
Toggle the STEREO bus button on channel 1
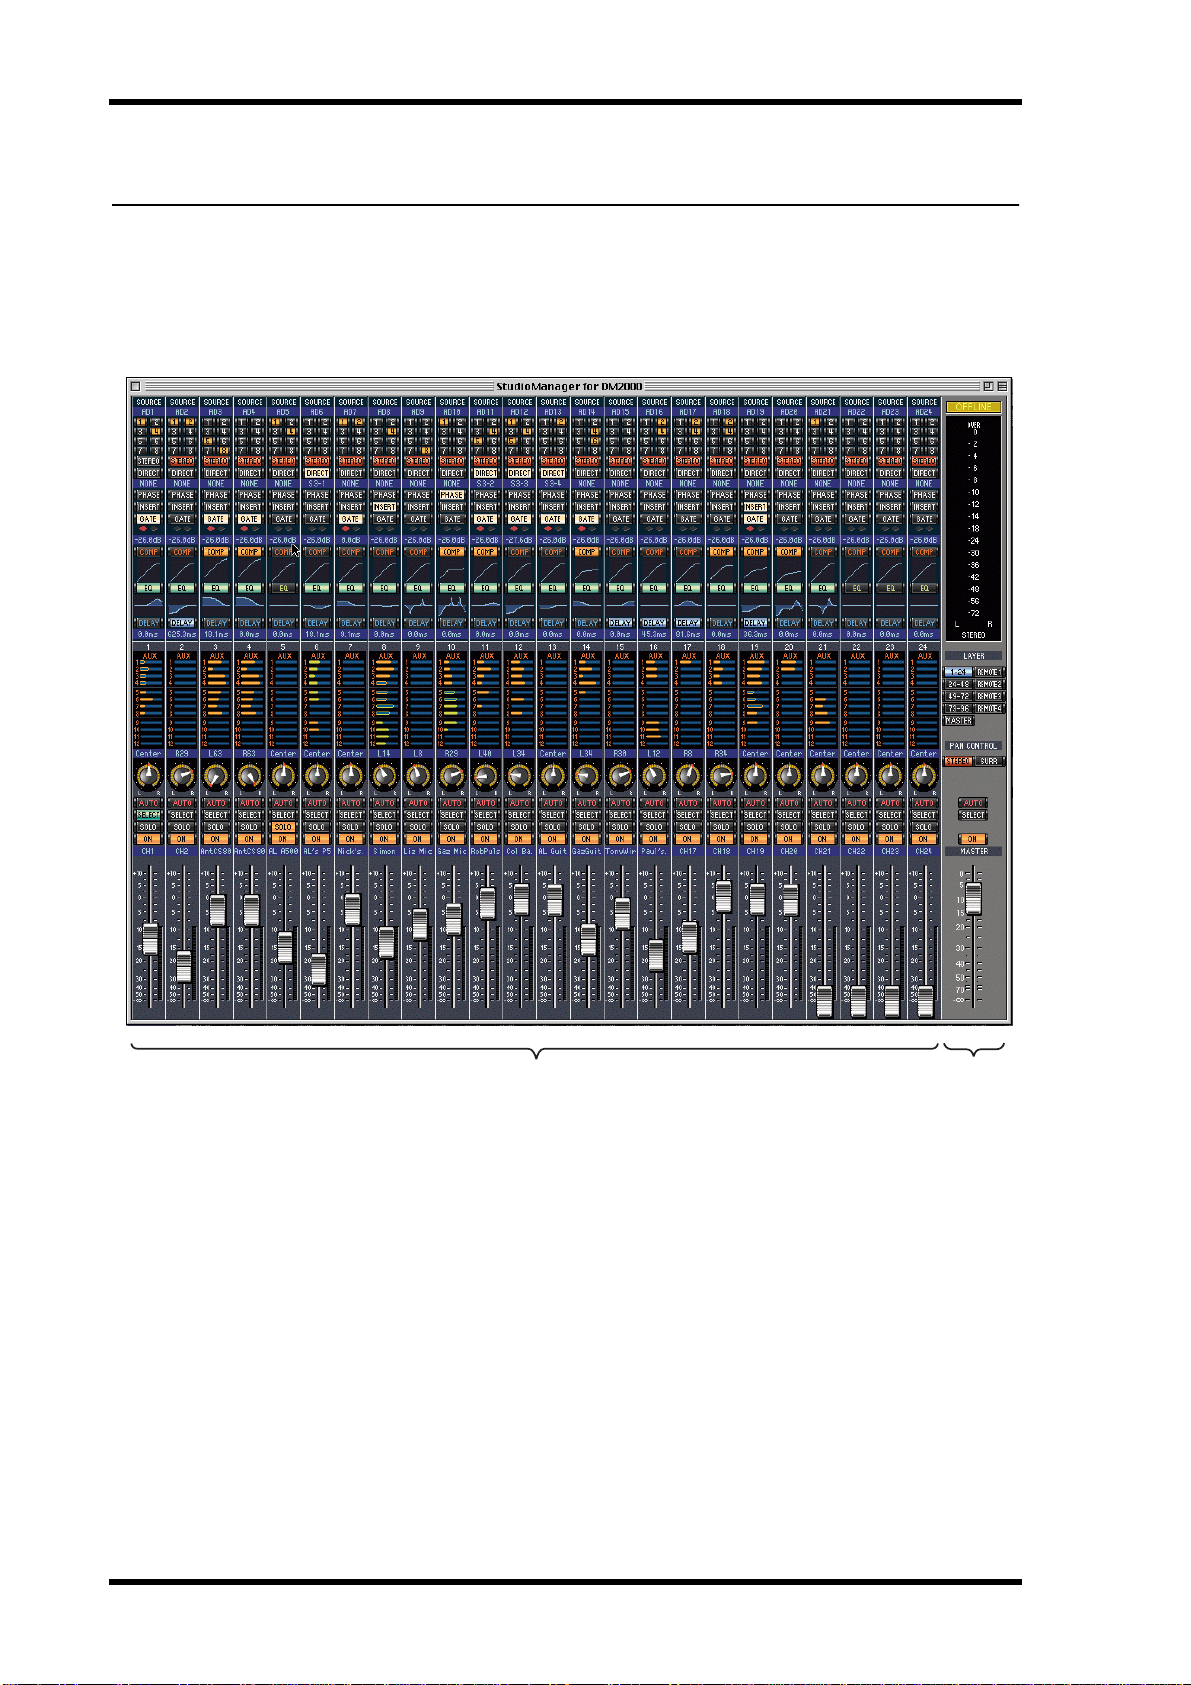tap(148, 462)
